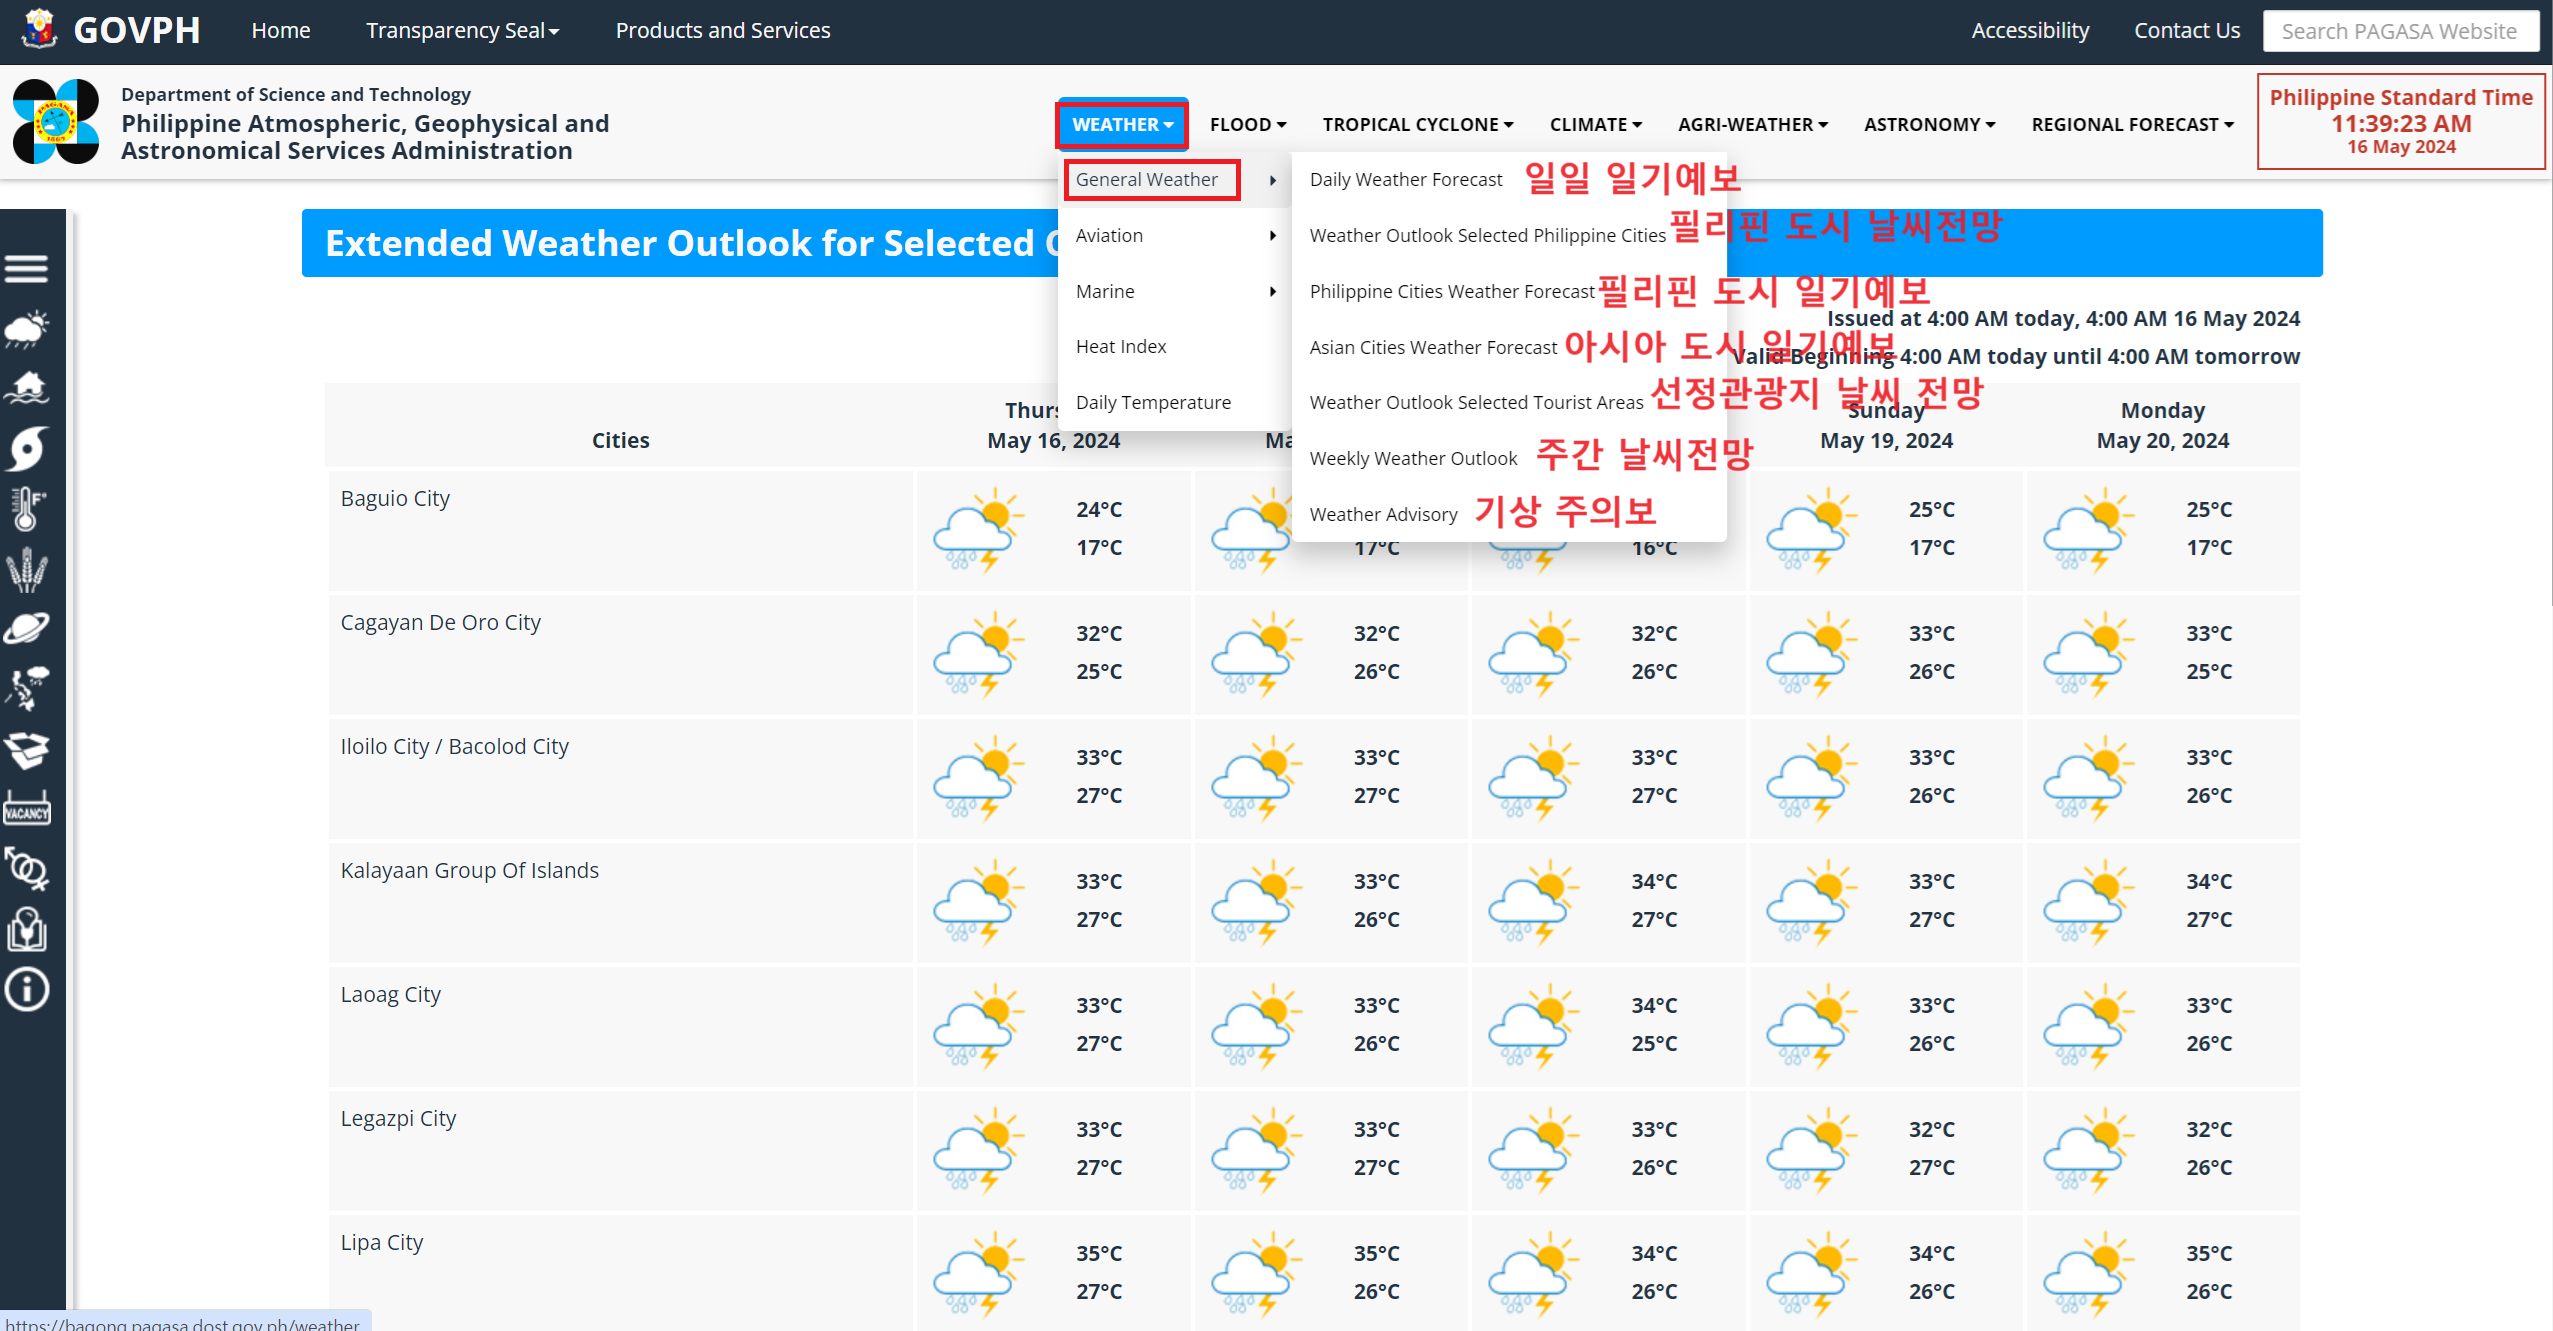The height and width of the screenshot is (1331, 2553).
Task: Open the tropical cyclone sidebar icon
Action: [x=27, y=448]
